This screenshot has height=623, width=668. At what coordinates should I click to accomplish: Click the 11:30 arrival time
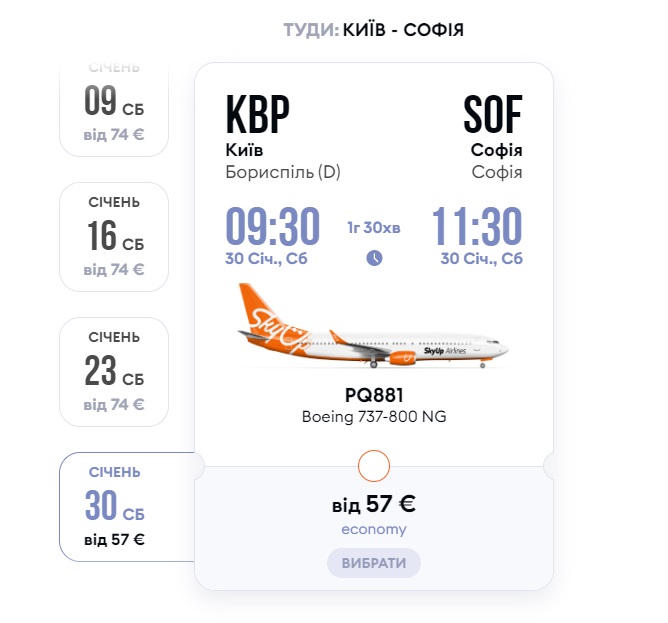pos(477,226)
